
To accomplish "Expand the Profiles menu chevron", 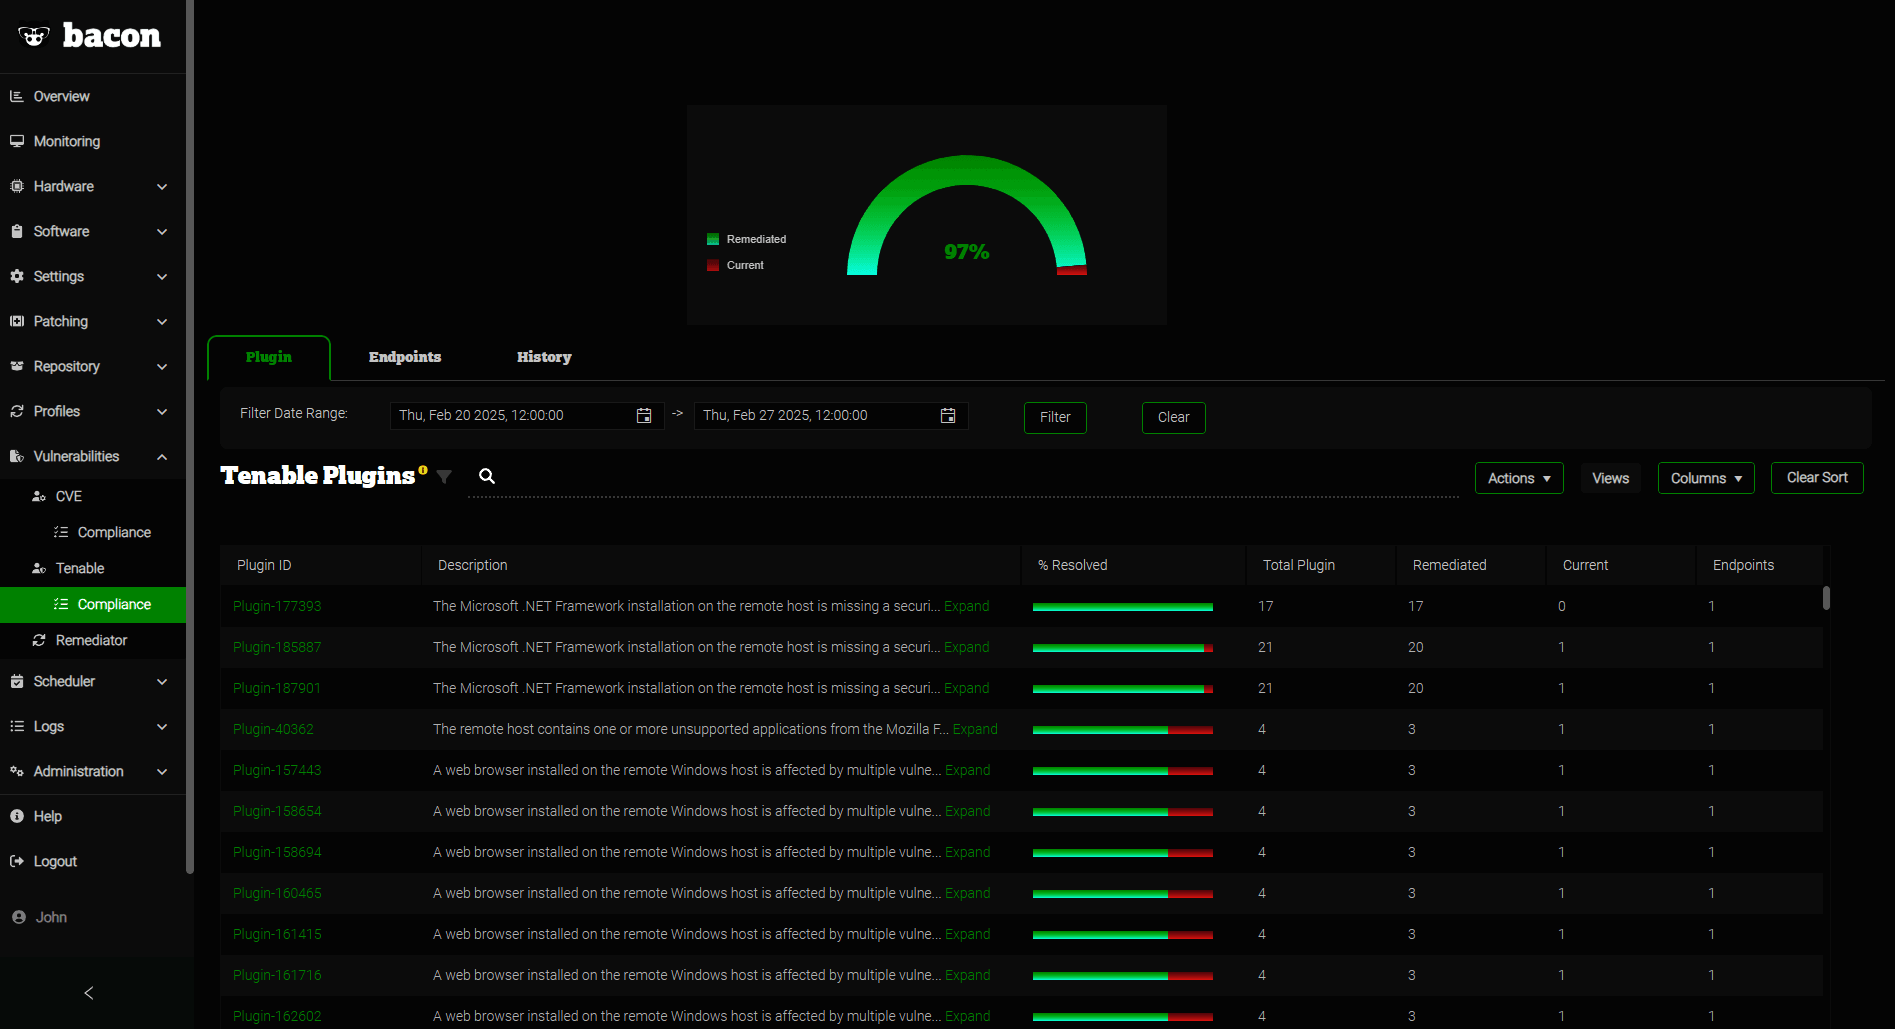I will pos(162,412).
